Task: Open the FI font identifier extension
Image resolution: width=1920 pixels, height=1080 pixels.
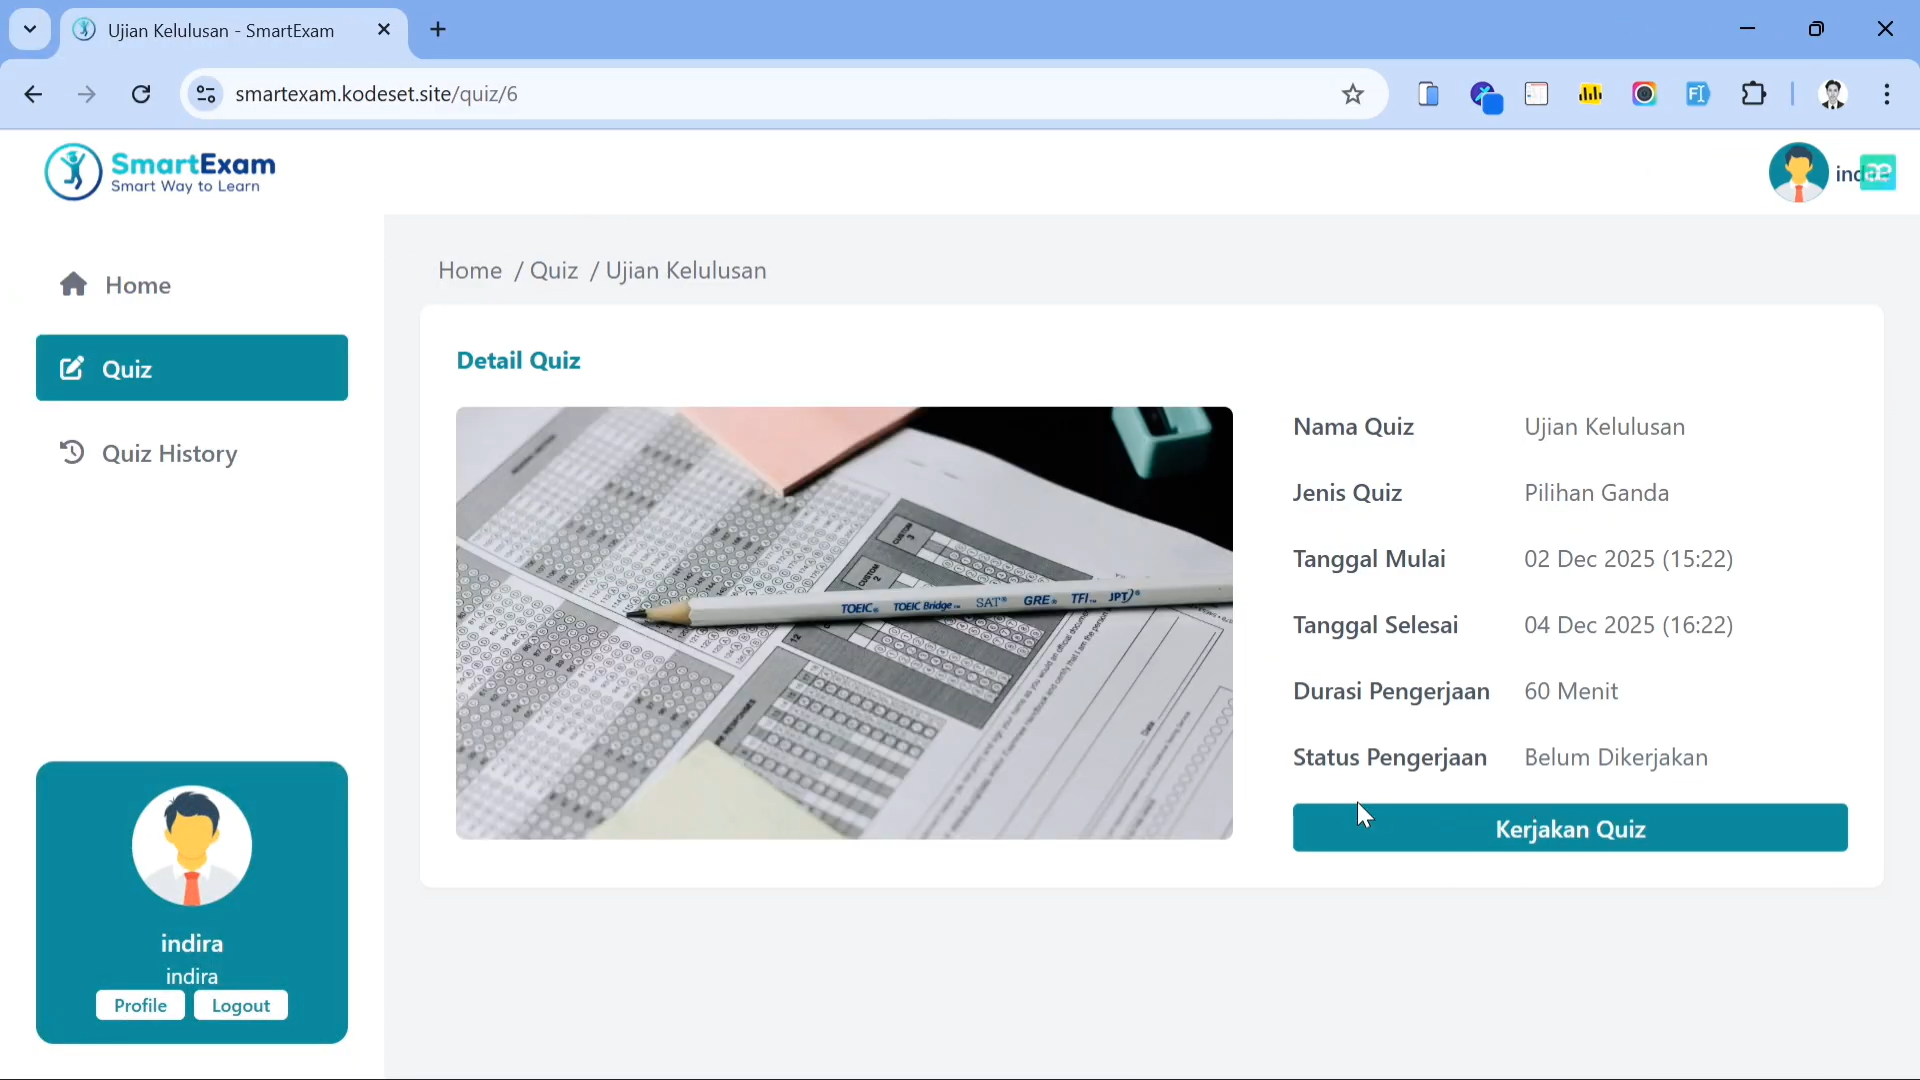Action: [x=1699, y=94]
